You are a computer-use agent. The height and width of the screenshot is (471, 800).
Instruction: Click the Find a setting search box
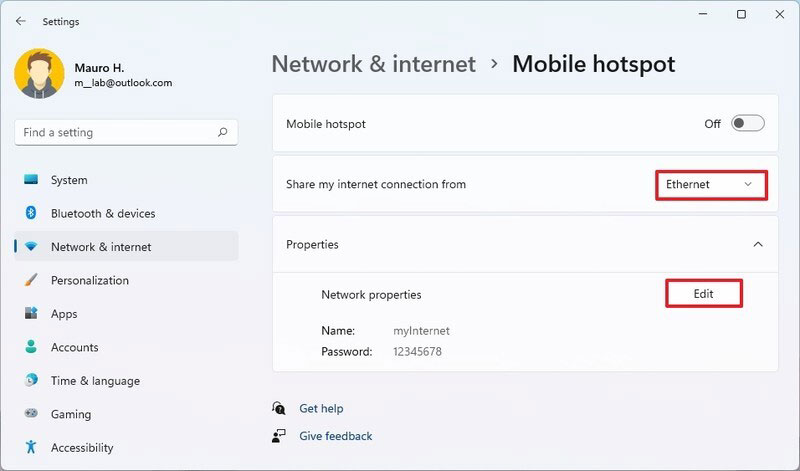(126, 133)
